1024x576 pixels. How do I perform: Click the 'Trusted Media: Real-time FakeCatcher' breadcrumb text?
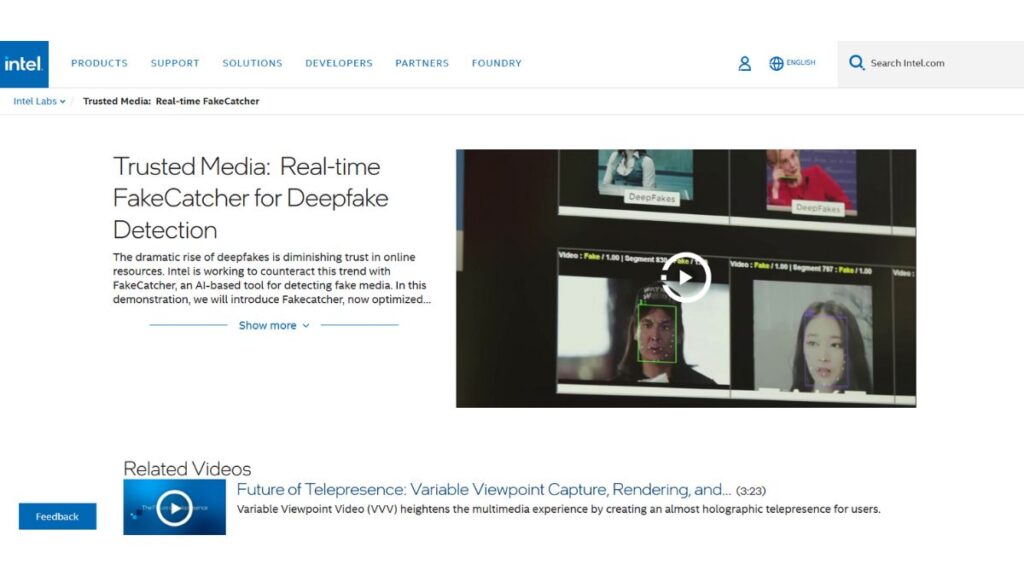click(171, 101)
